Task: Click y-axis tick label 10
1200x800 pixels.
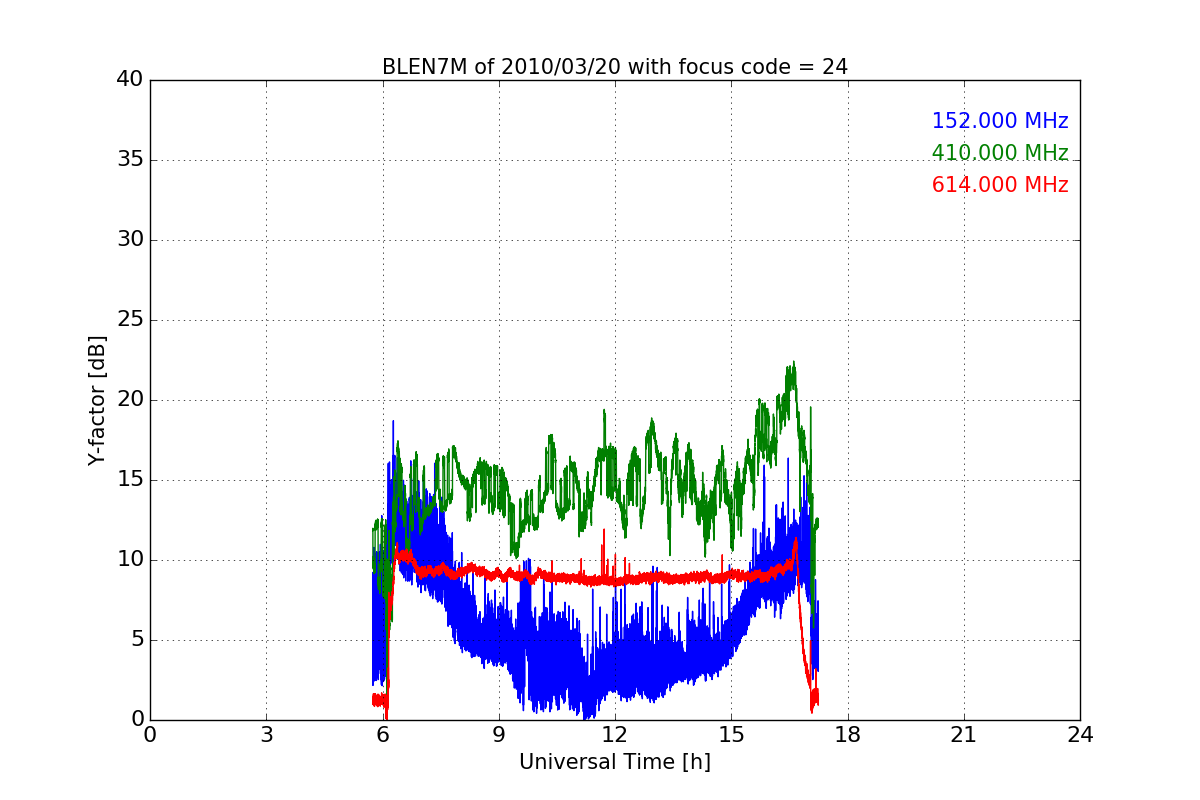Action: coord(130,560)
